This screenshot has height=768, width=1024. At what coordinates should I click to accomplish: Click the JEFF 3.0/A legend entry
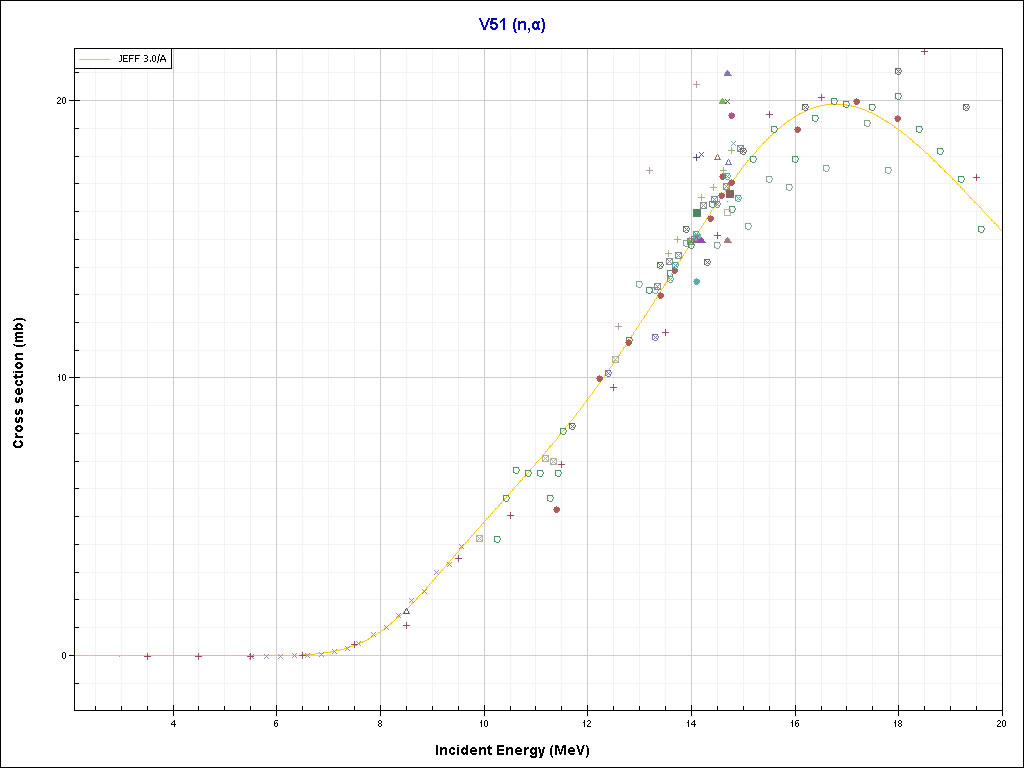point(141,60)
